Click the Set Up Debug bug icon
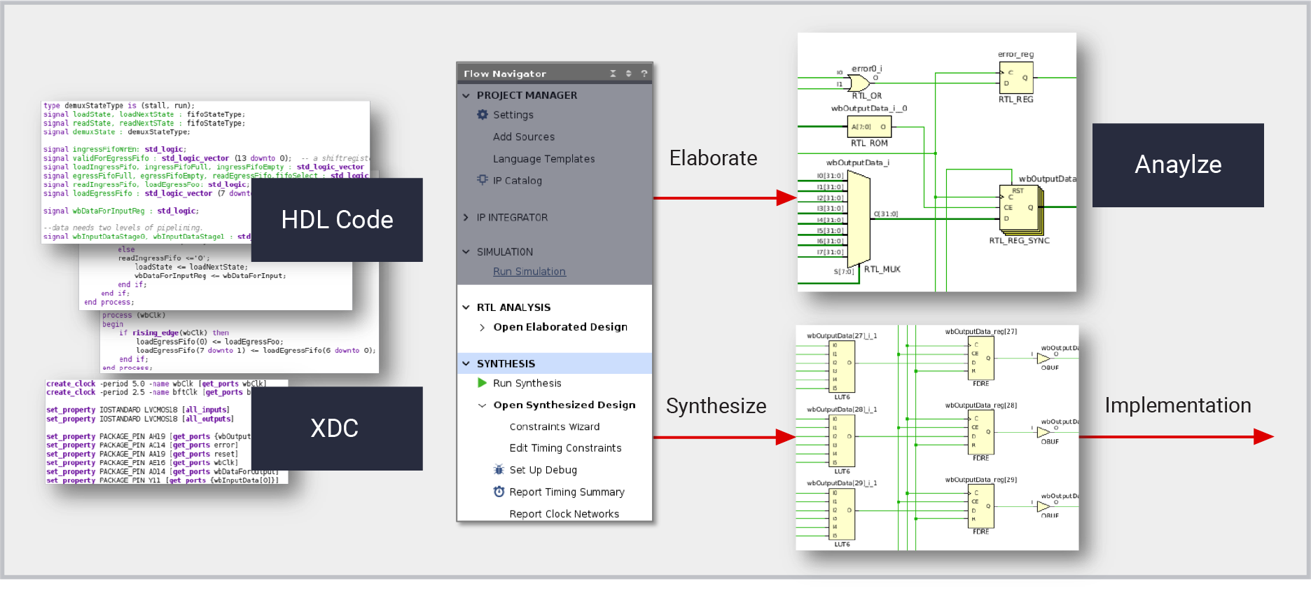 [x=499, y=470]
